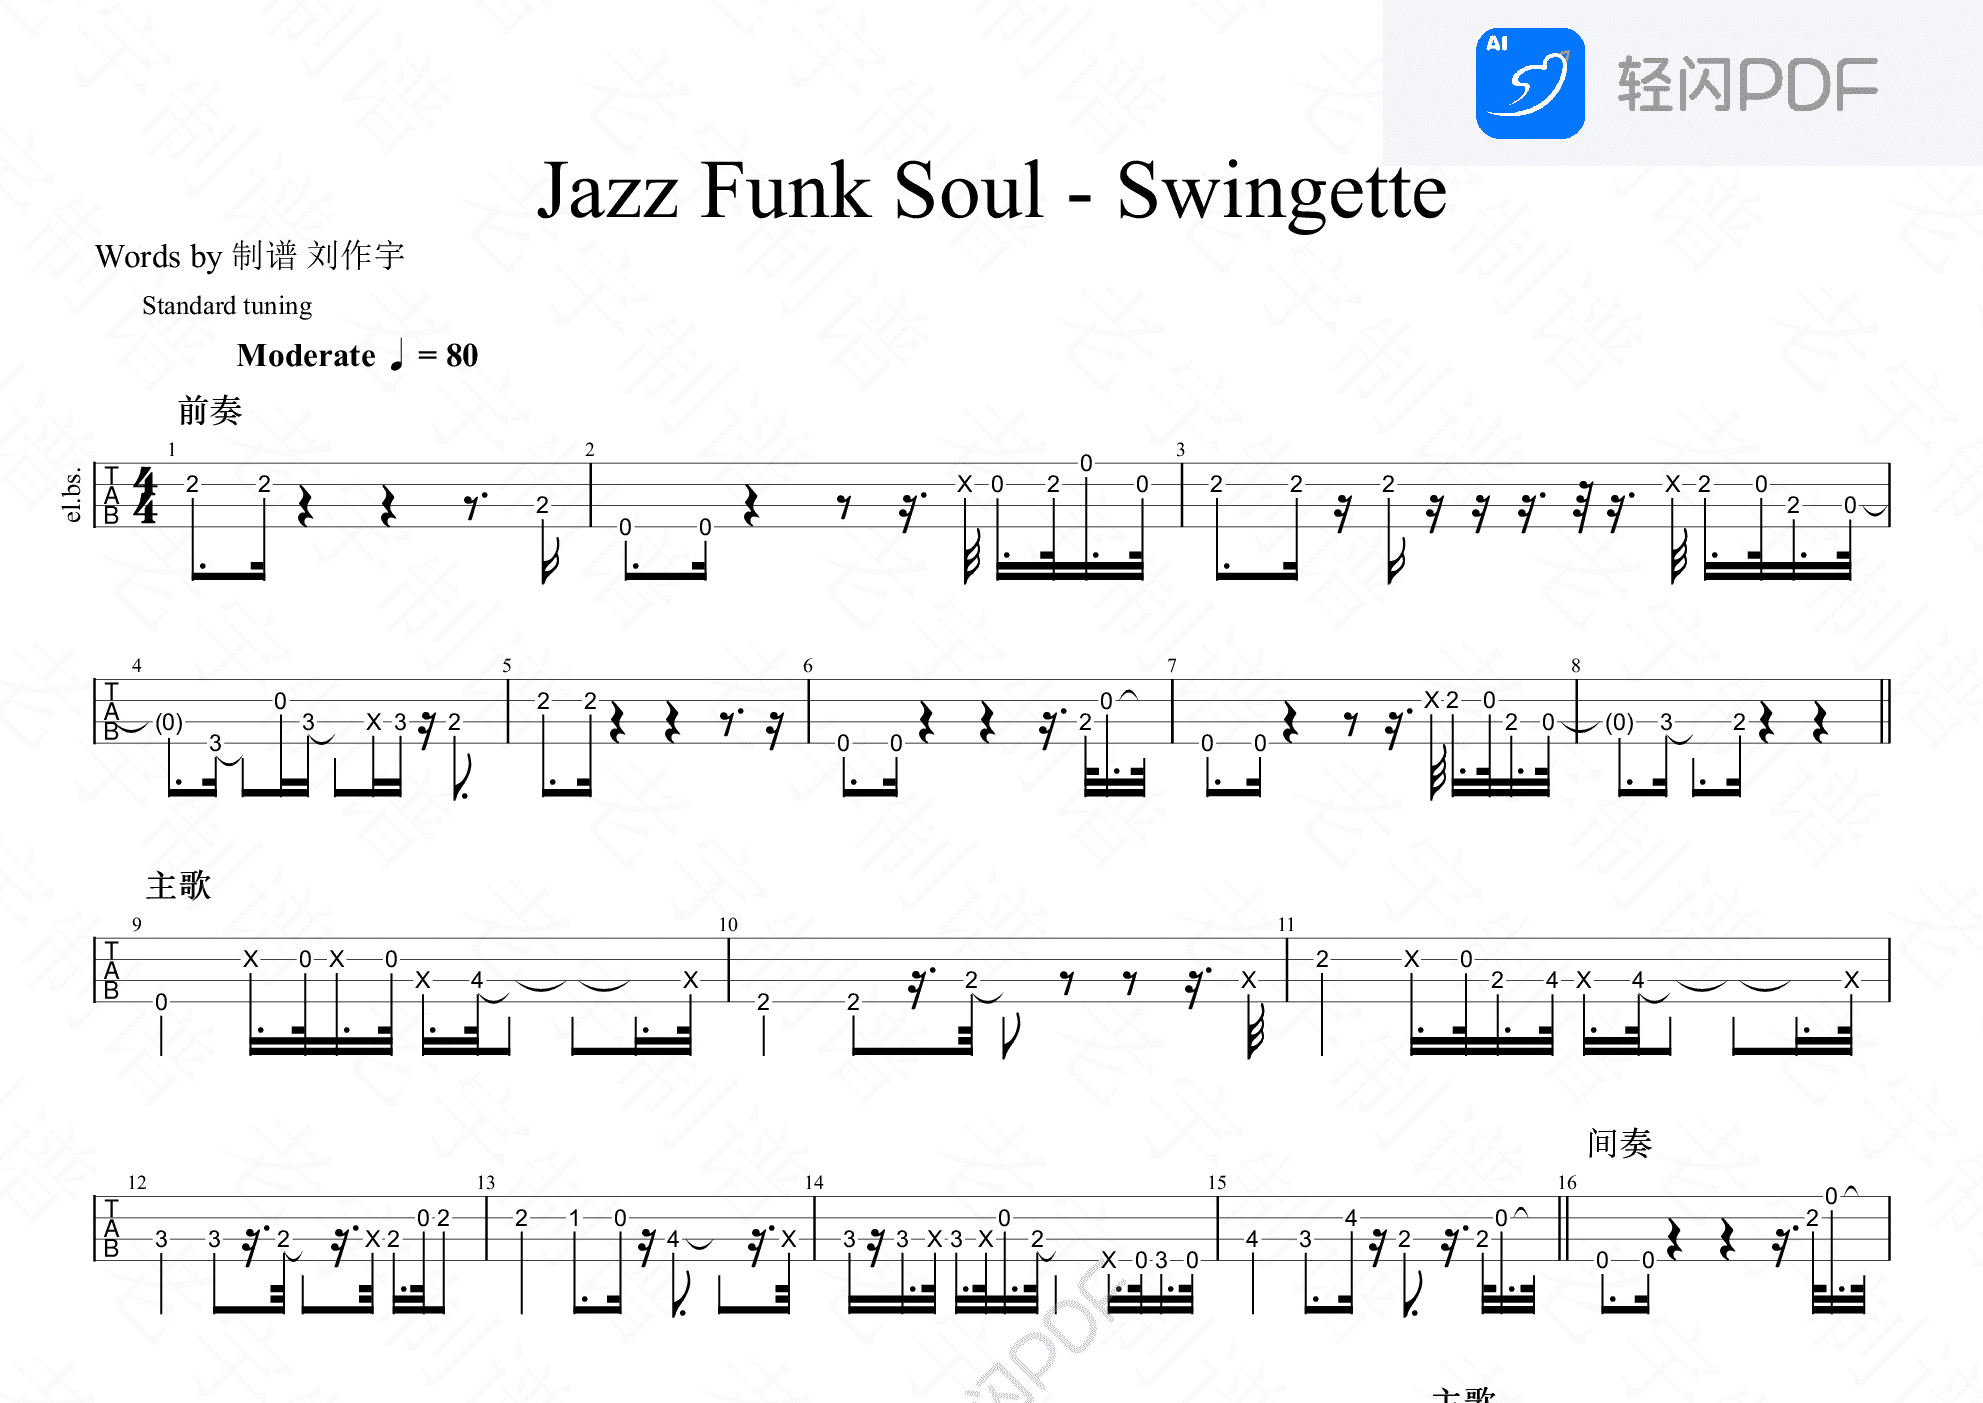Click the 前奏 section label
Screen dimensions: 1983x1403
[x=210, y=410]
